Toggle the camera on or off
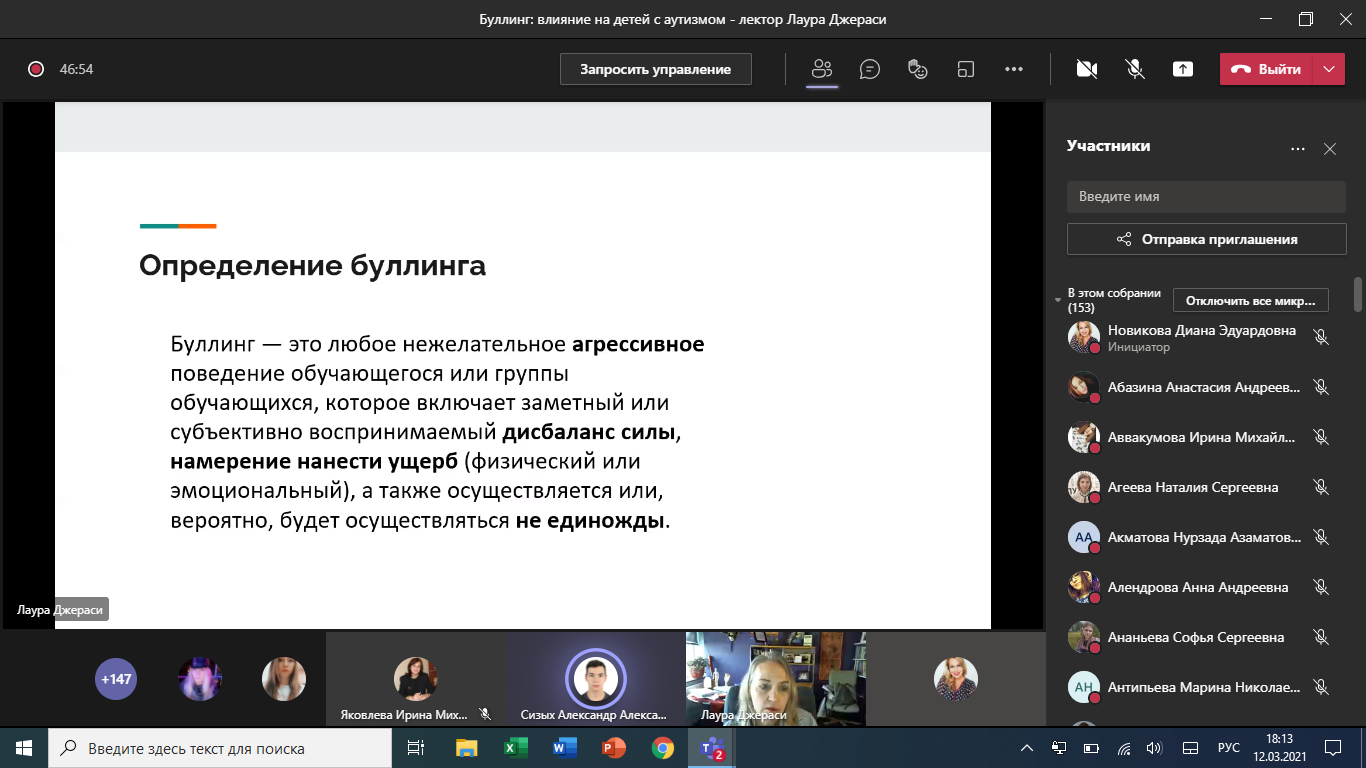This screenshot has width=1366, height=768. [1087, 69]
